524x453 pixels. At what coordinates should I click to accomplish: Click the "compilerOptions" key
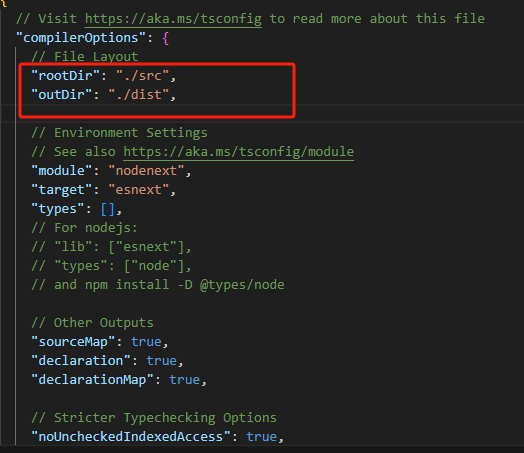click(81, 38)
